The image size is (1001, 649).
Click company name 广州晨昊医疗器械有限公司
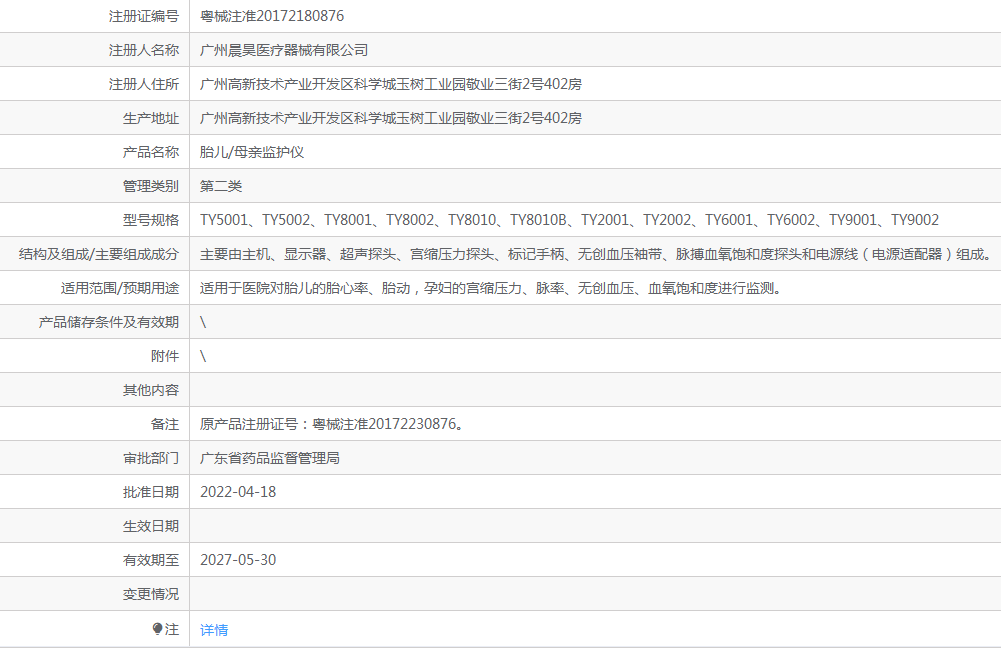point(284,50)
